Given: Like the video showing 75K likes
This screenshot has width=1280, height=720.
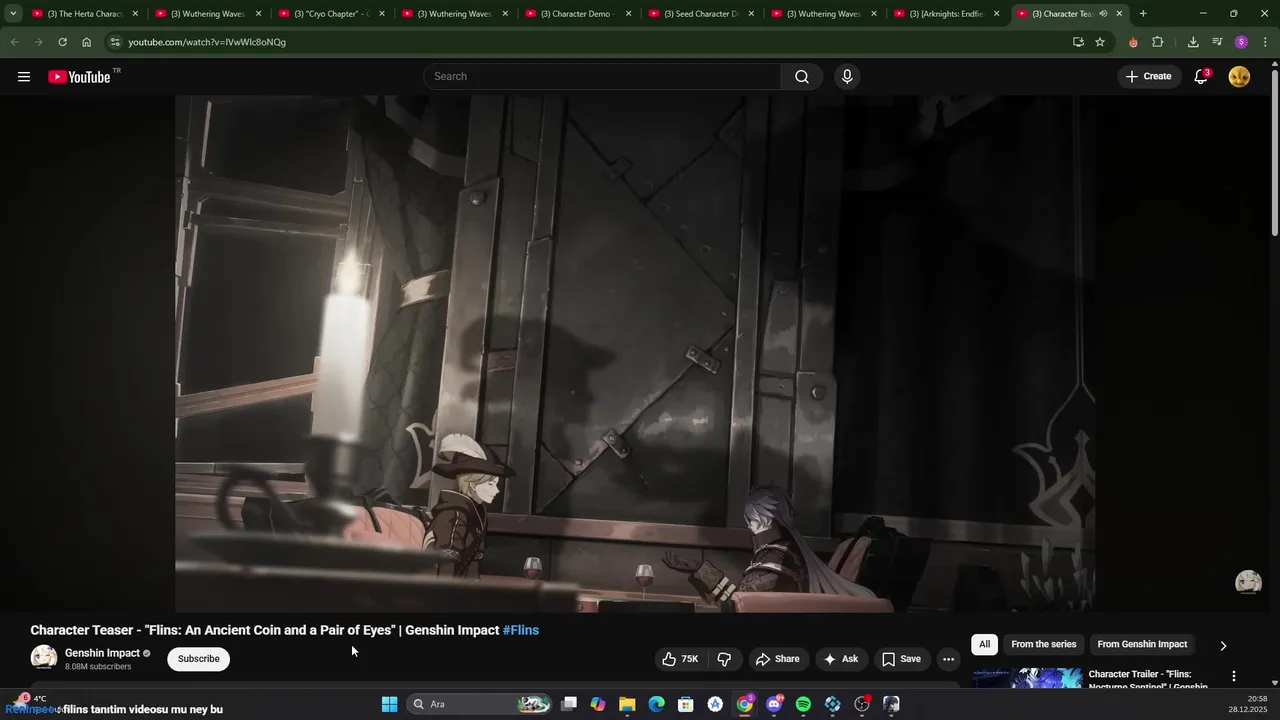Looking at the screenshot, I should (x=680, y=659).
